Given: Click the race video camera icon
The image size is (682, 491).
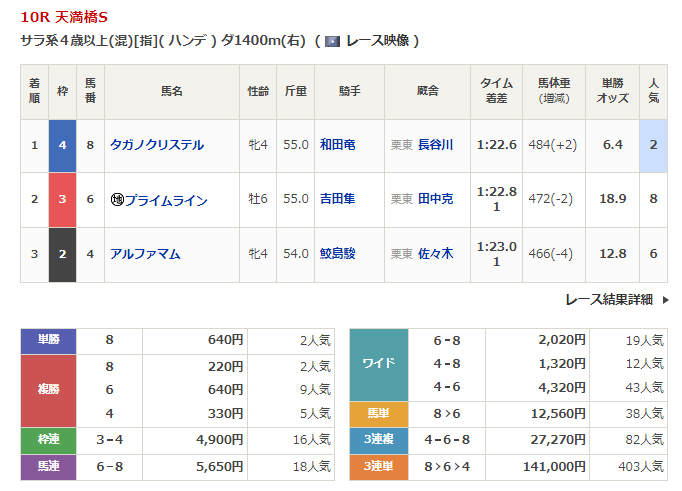Looking at the screenshot, I should (x=333, y=41).
